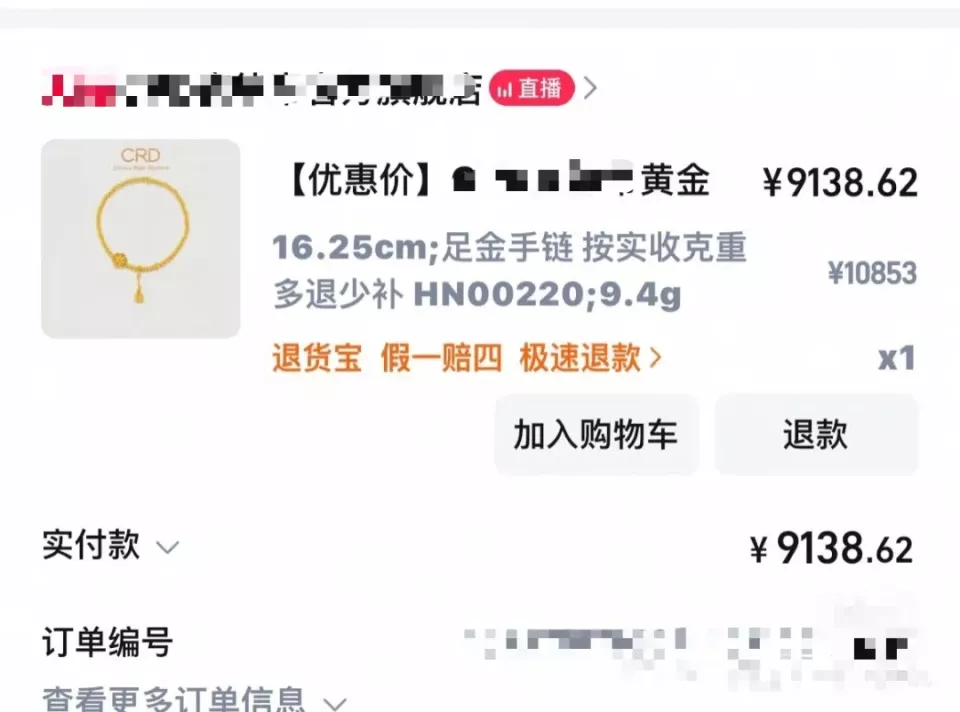Tap the 假一赔四 guarantee label
Screen dimensions: 960x712
tap(441, 358)
